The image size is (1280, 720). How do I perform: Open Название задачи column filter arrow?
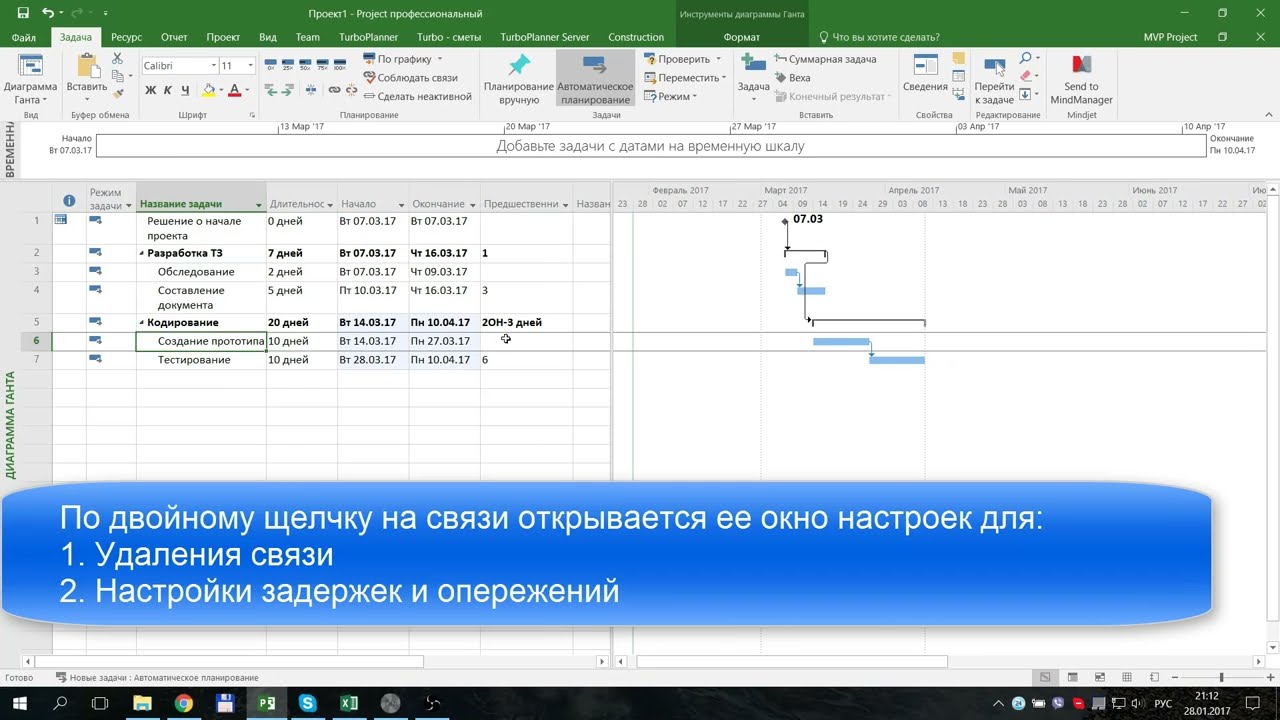(x=258, y=204)
